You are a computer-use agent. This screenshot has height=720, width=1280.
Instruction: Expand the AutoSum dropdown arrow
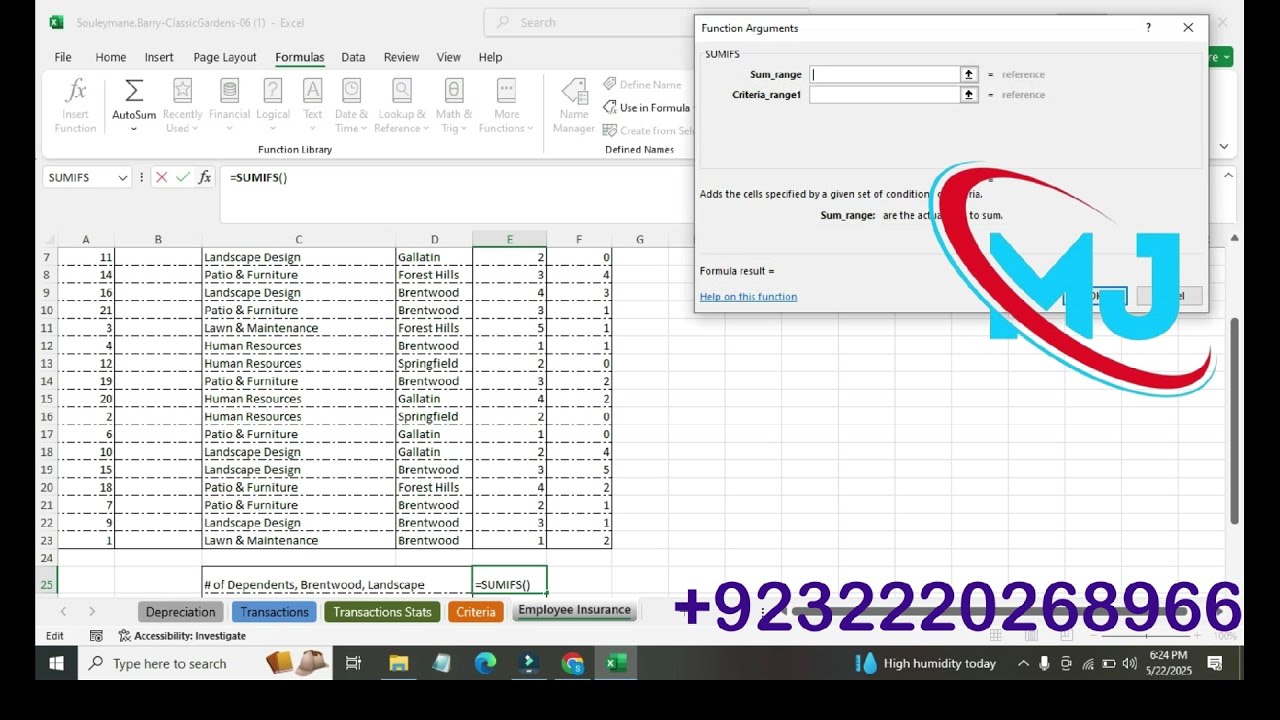click(x=133, y=129)
